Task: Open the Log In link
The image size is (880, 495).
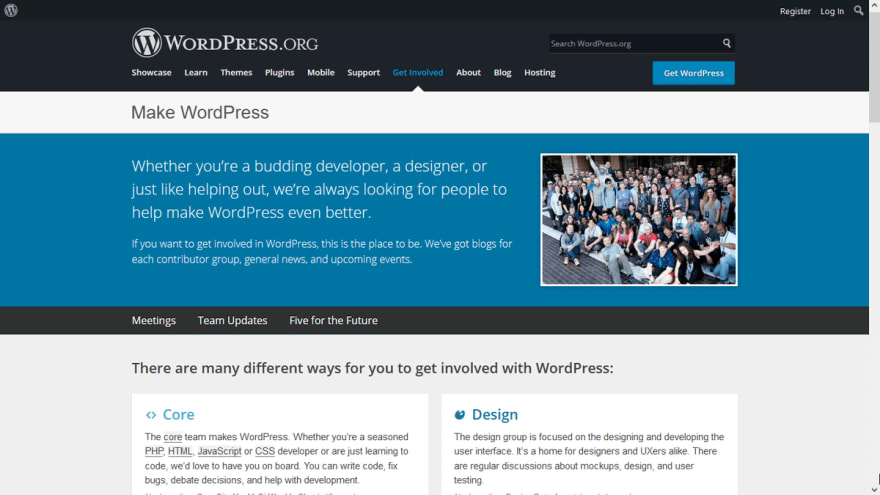Action: [832, 11]
